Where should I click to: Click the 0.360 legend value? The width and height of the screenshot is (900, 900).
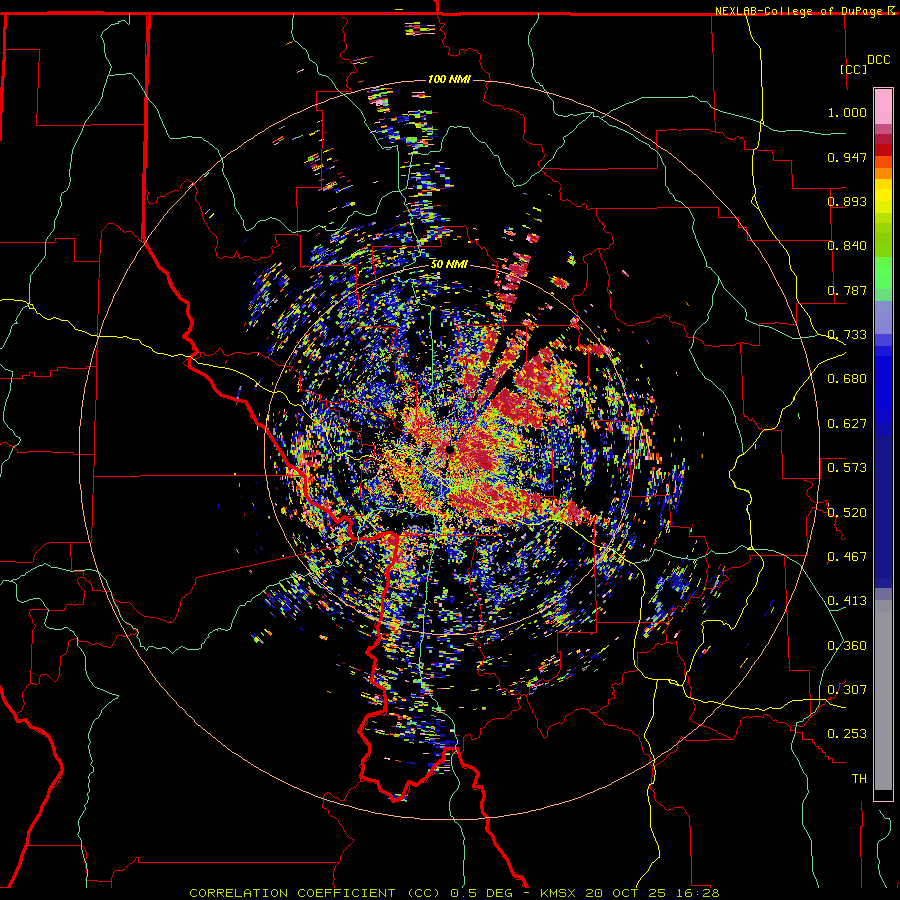click(847, 646)
